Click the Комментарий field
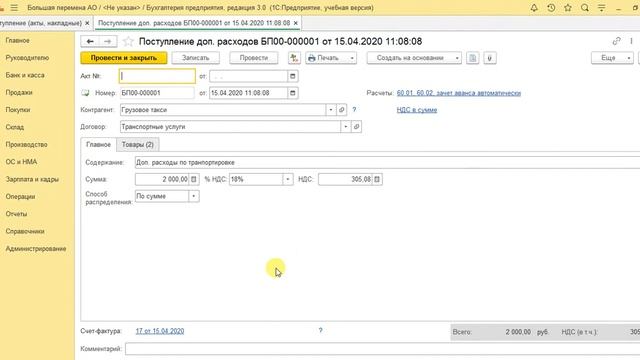The image size is (640, 360). [382, 349]
